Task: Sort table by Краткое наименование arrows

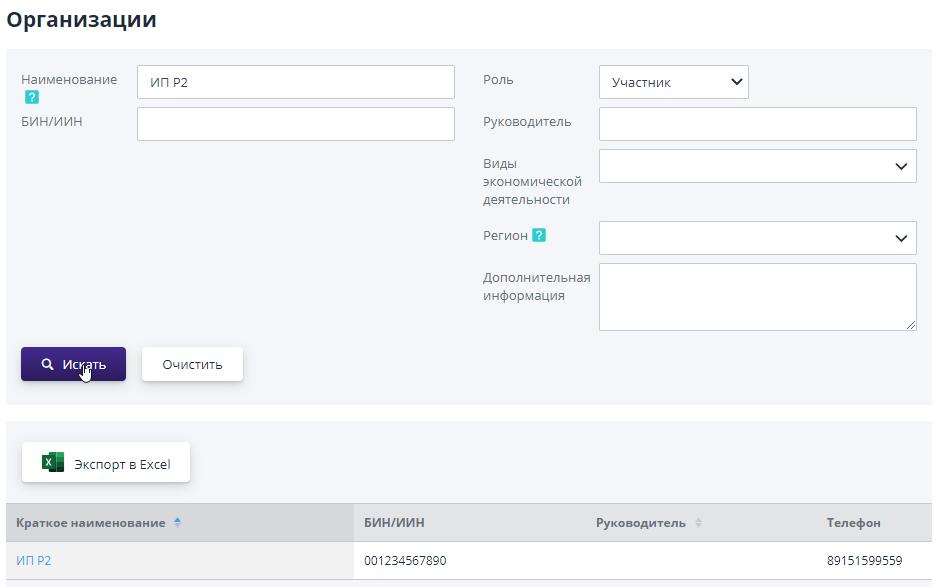Action: tap(177, 522)
